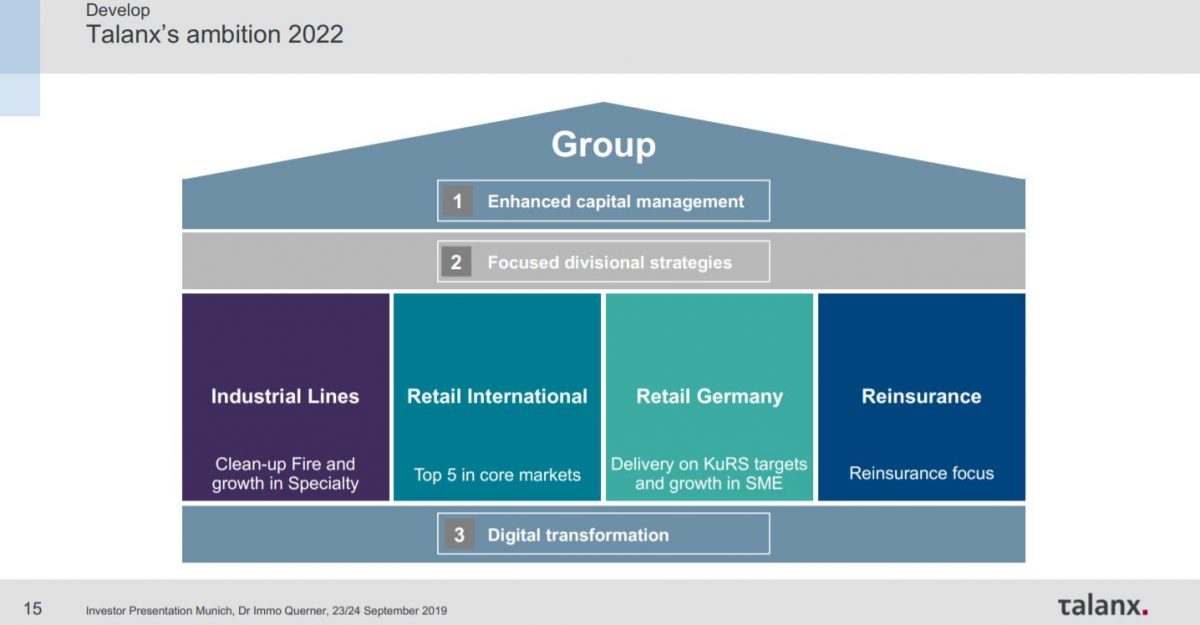Click 'Clean-up Fire and growth in Specialty' text
This screenshot has width=1200, height=625.
(285, 474)
